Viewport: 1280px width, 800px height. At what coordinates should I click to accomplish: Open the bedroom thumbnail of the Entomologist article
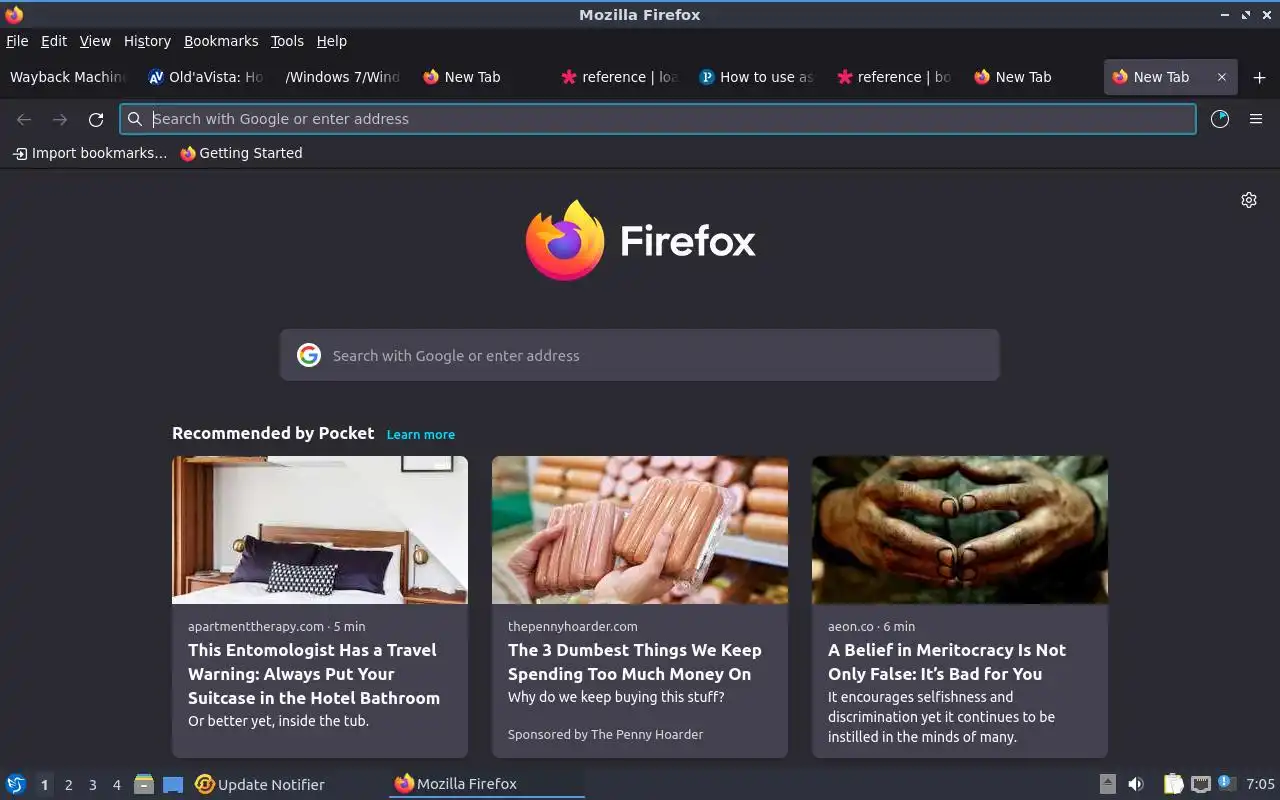(320, 530)
